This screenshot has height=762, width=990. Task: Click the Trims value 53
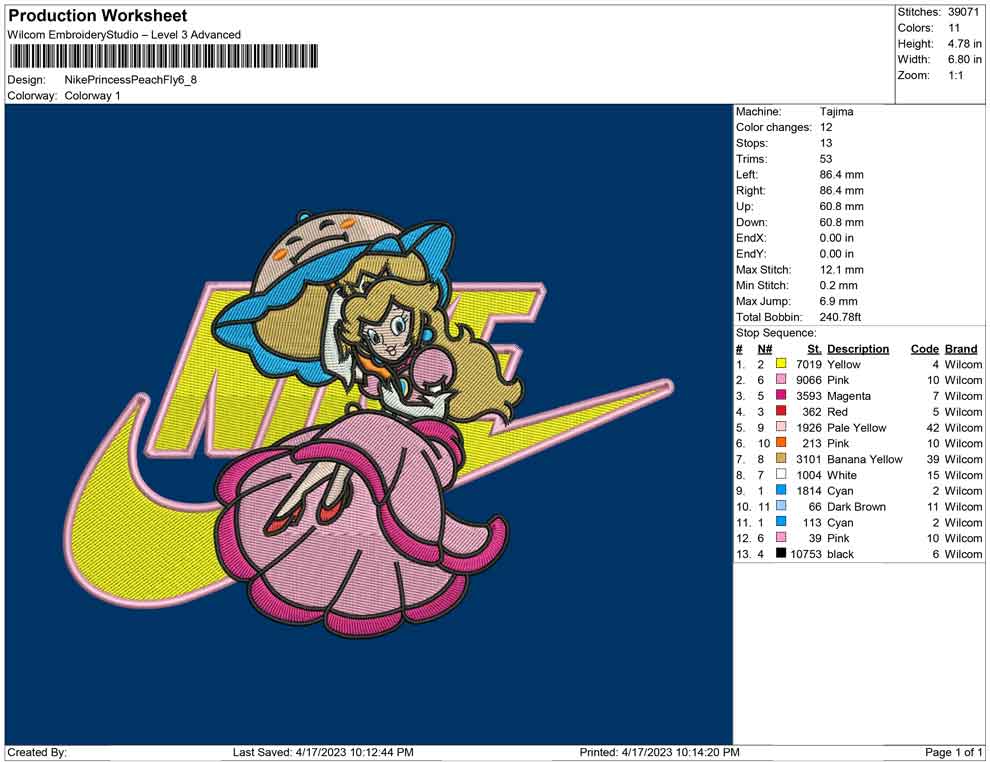coord(826,158)
